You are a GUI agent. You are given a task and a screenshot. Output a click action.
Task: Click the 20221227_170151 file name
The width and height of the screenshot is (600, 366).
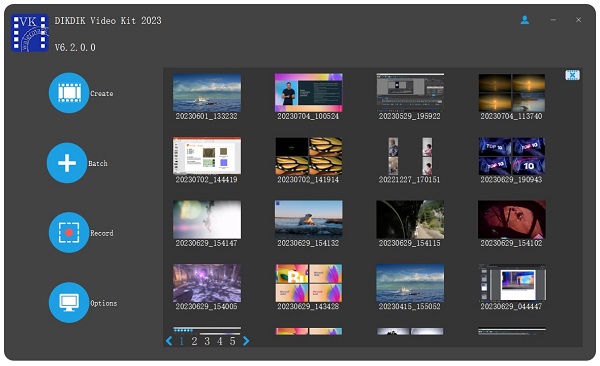point(409,180)
